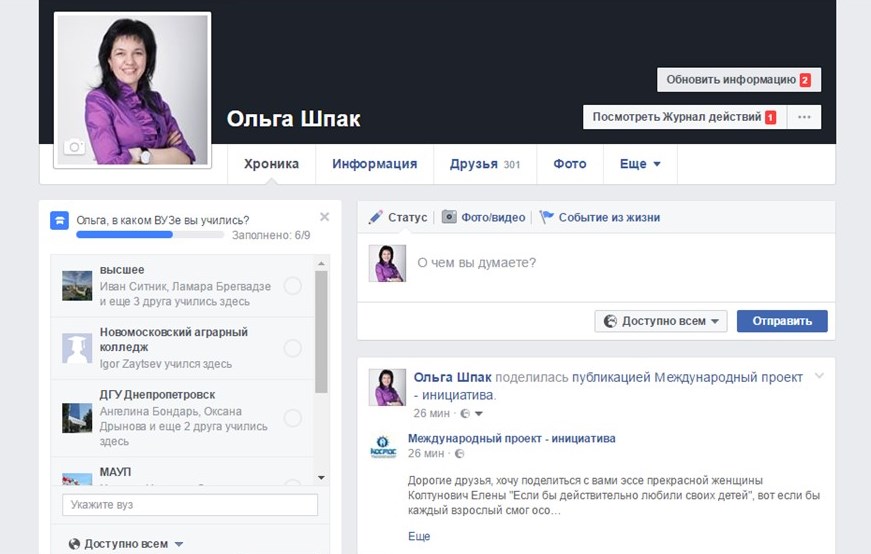Open the Доступно всем audience dropdown by Отправить
Viewport: 871px width, 554px height.
(660, 321)
